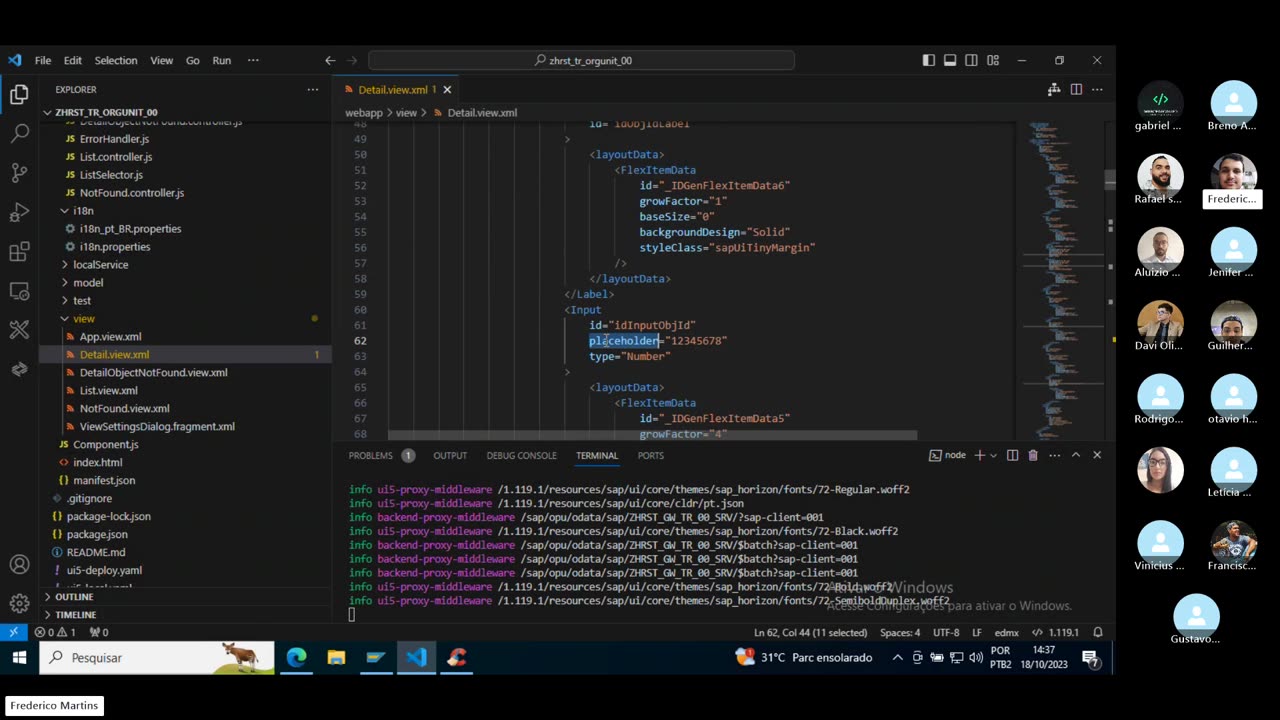This screenshot has height=720, width=1280.
Task: Open the View menu
Action: tap(161, 60)
